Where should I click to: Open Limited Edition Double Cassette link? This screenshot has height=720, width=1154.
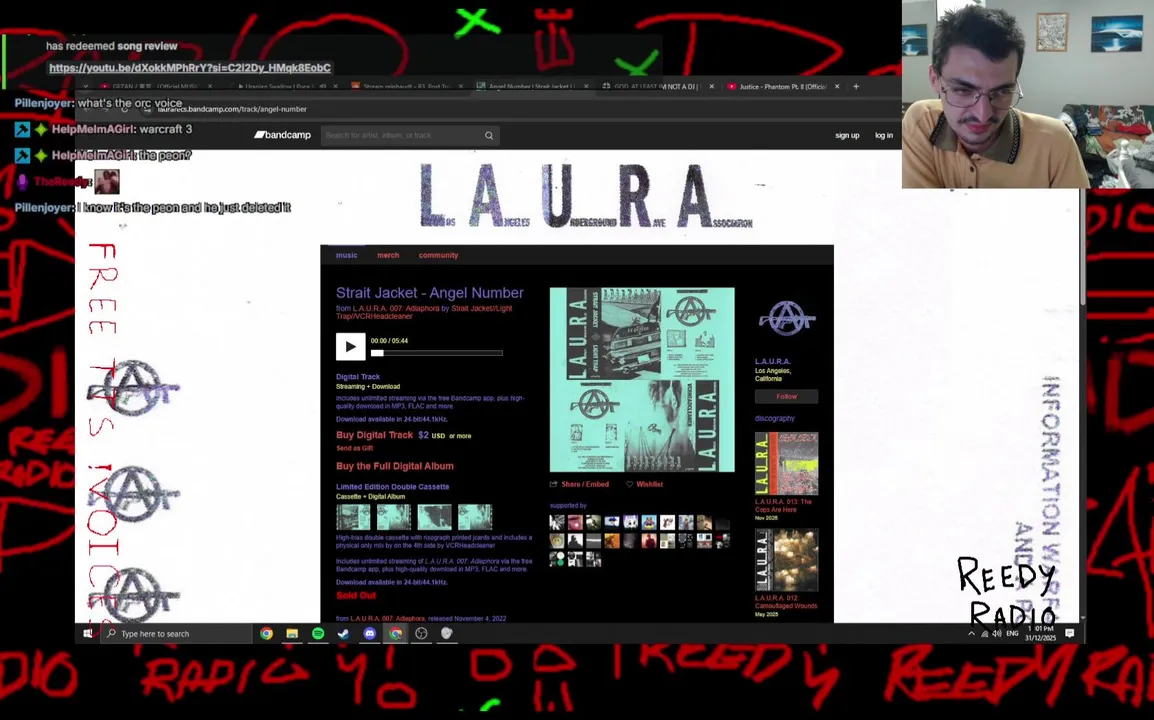(x=392, y=487)
